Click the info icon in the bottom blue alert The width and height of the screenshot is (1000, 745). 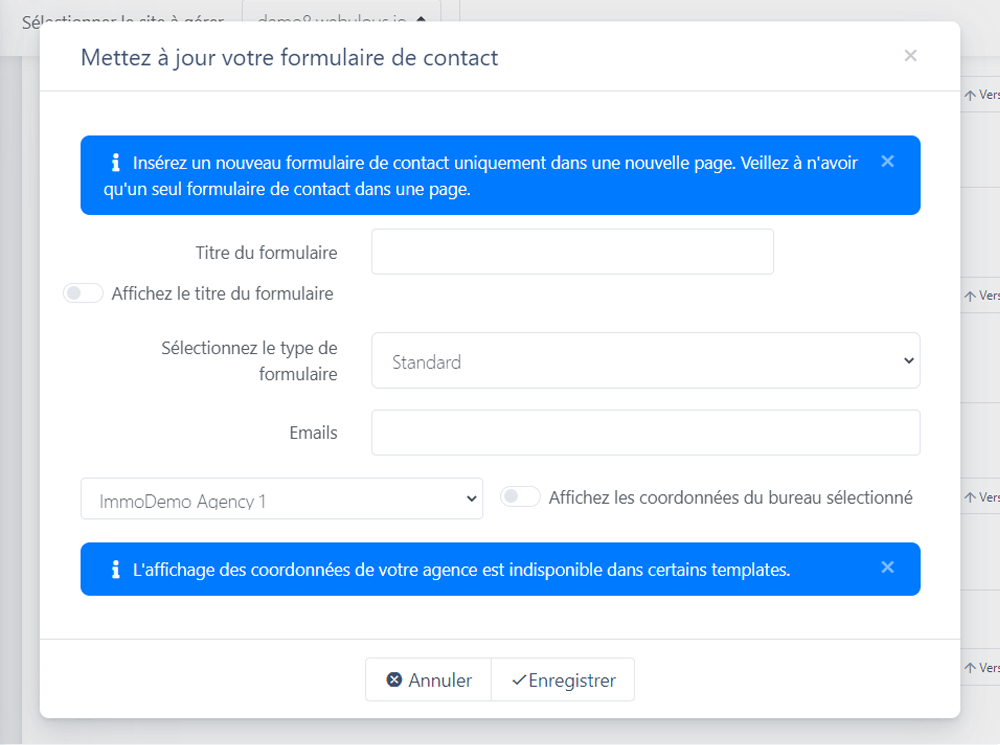(116, 570)
